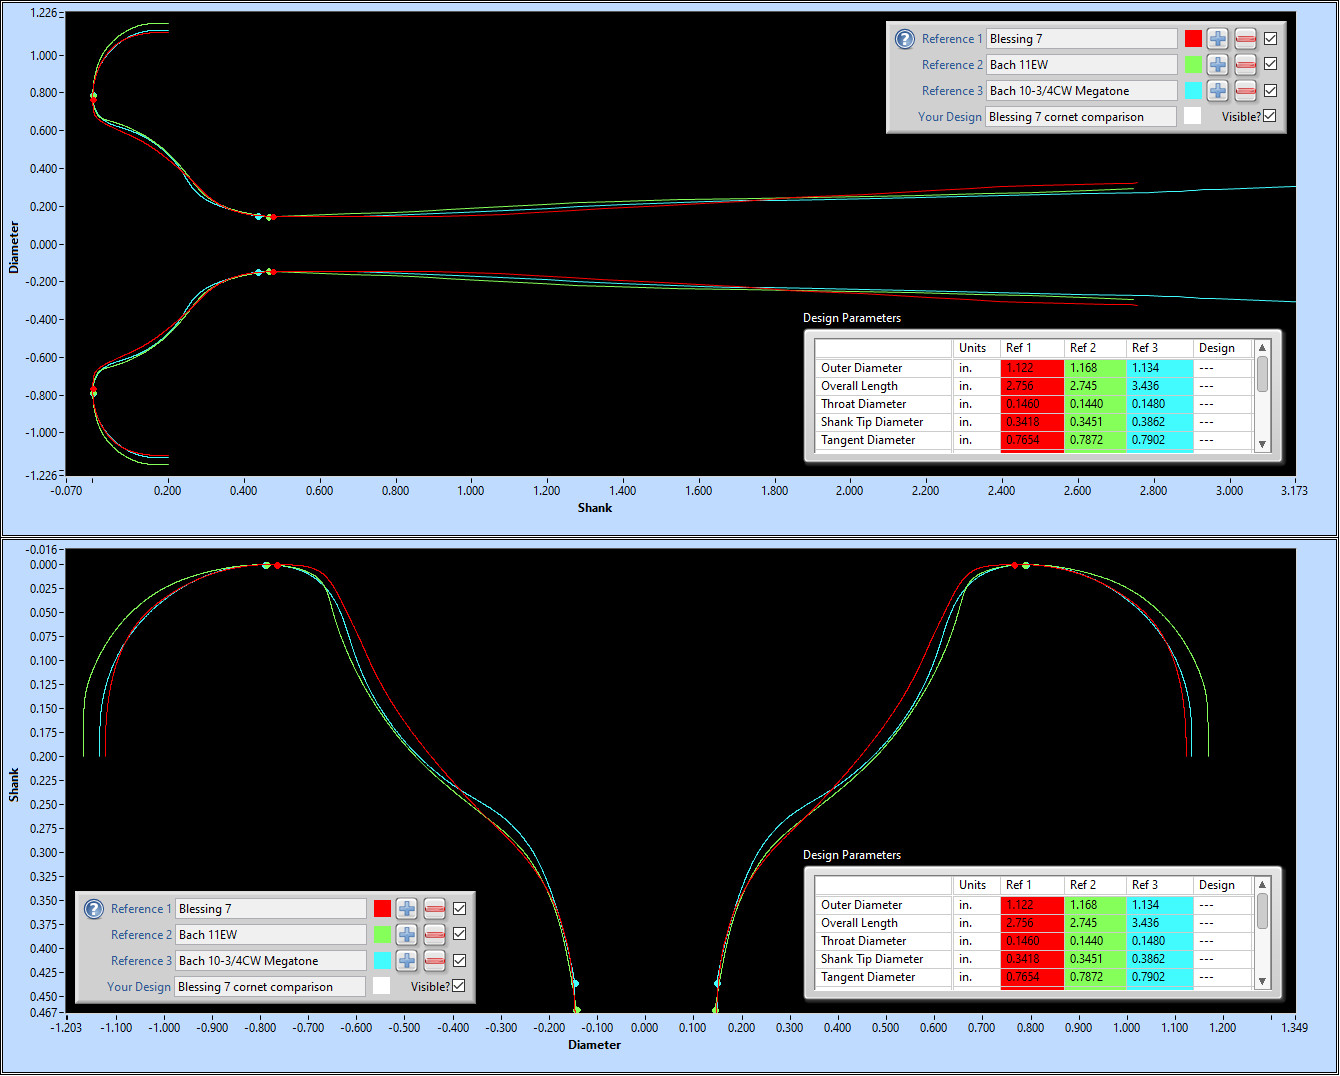Click minus button for Bach 11EW in top legend

pyautogui.click(x=1245, y=65)
